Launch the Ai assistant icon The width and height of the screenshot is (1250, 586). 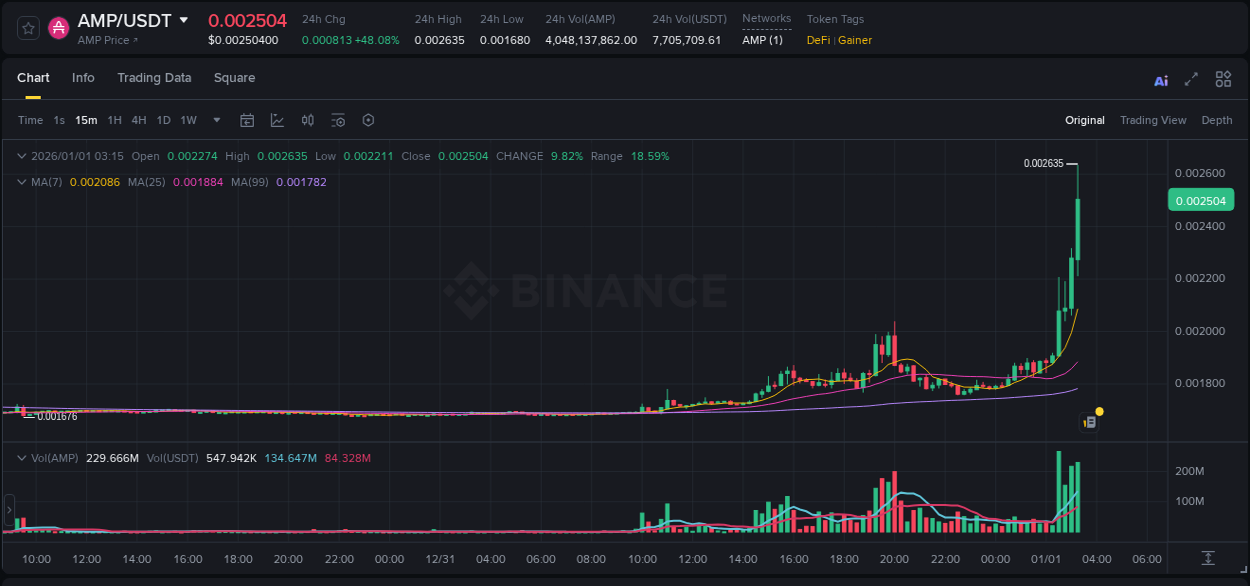(x=1161, y=79)
